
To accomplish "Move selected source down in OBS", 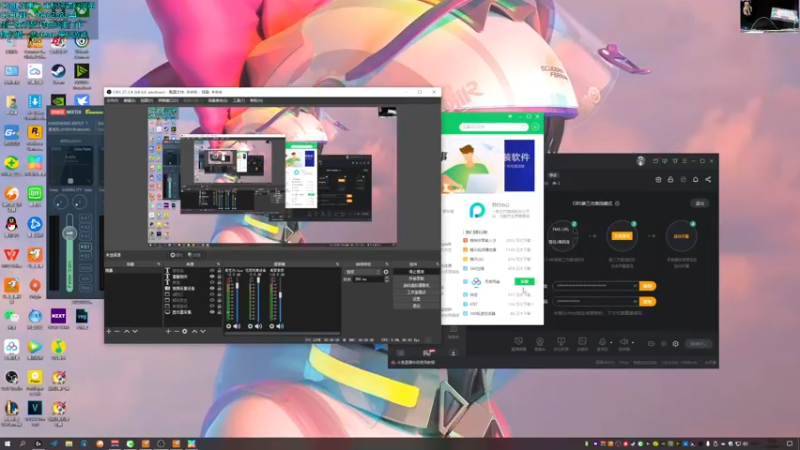I will [x=203, y=332].
